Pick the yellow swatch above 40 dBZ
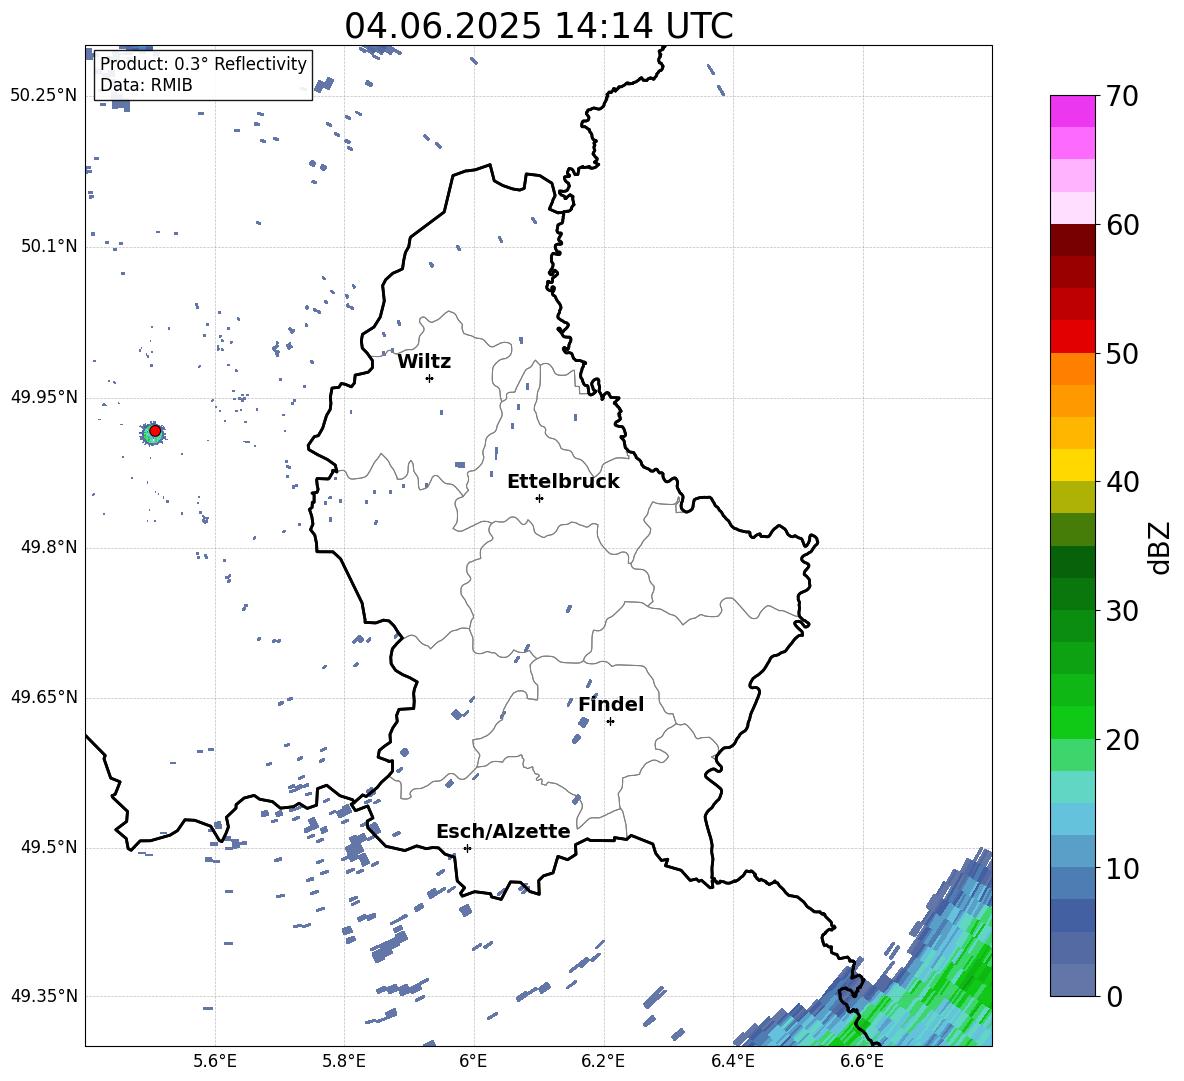Image resolution: width=1184 pixels, height=1081 pixels. tap(1072, 466)
